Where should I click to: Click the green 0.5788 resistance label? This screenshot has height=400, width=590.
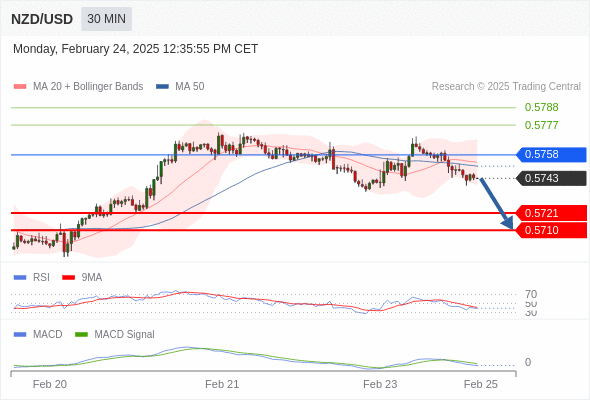[541, 107]
